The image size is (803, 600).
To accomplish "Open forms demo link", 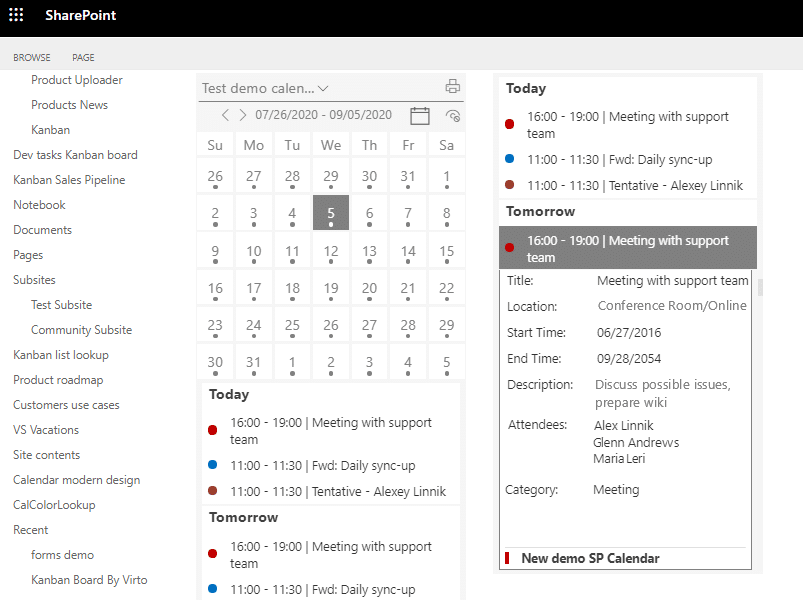I will (62, 555).
